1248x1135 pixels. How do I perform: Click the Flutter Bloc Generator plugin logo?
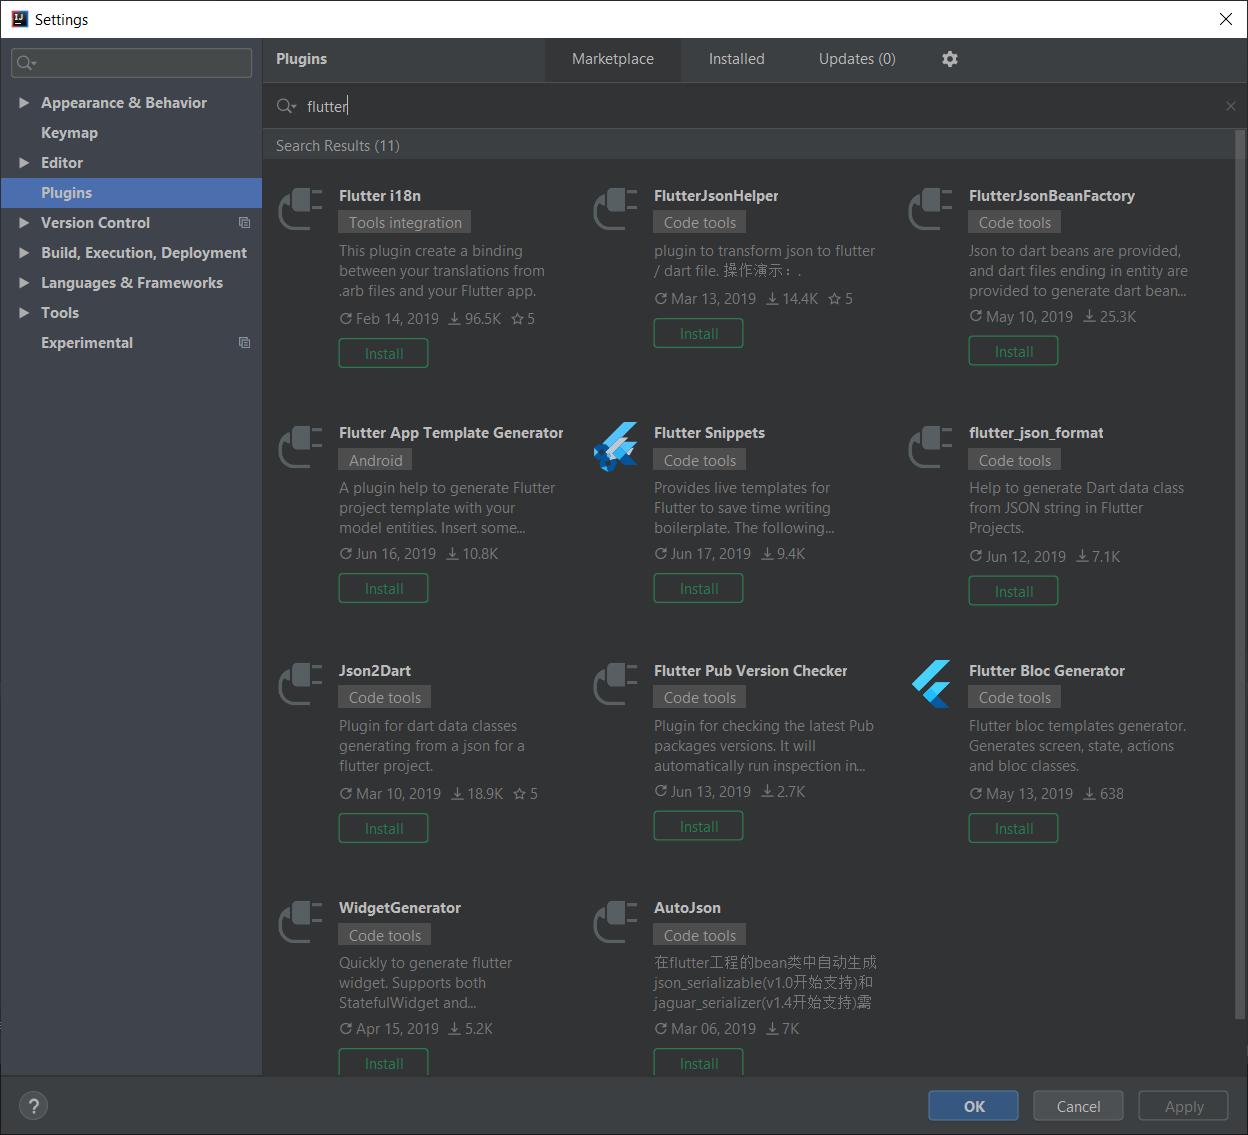[x=930, y=684]
